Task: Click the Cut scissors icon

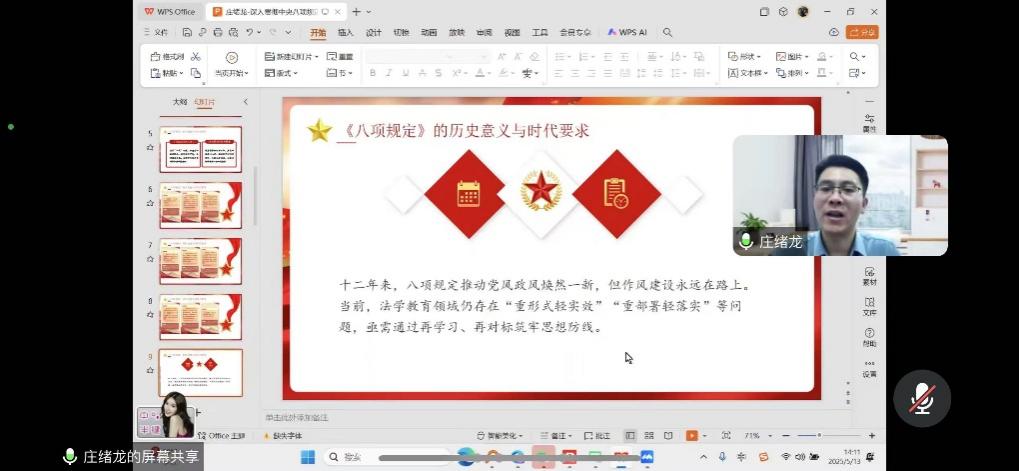Action: click(196, 57)
